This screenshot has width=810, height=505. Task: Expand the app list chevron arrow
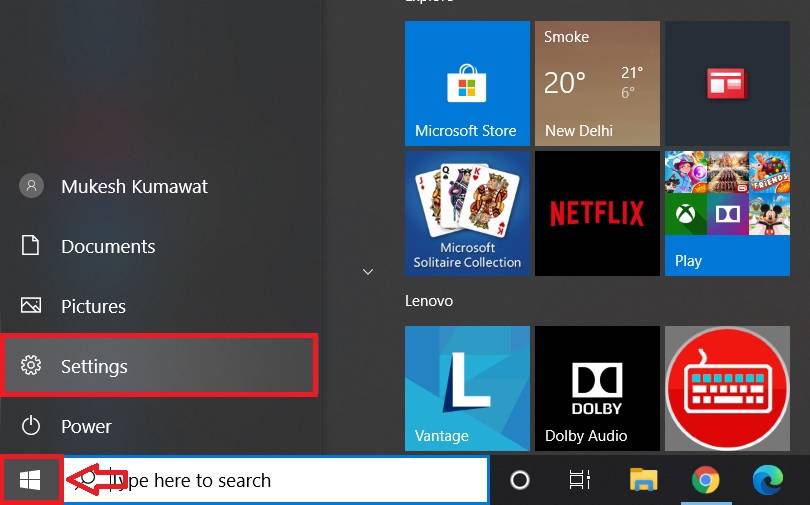click(368, 272)
